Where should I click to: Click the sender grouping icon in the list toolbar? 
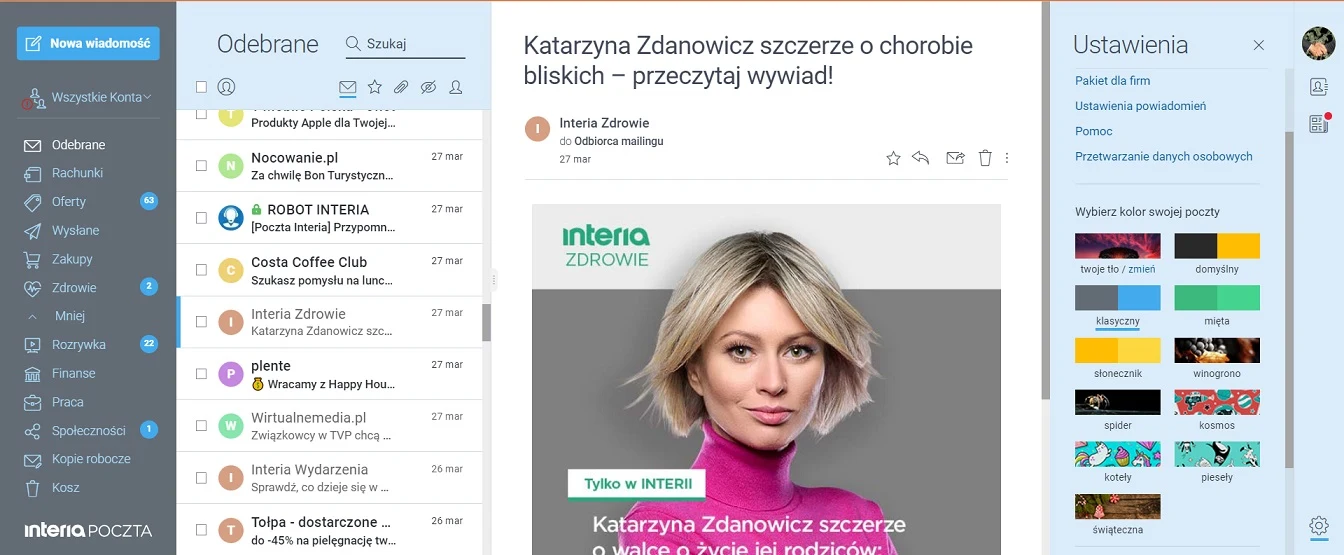226,87
